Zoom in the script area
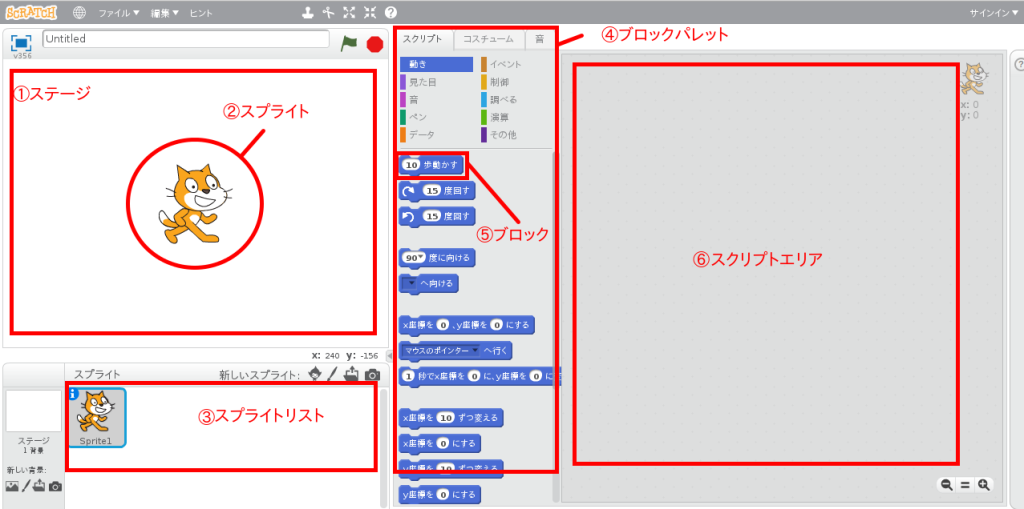The height and width of the screenshot is (509, 1024). click(984, 485)
